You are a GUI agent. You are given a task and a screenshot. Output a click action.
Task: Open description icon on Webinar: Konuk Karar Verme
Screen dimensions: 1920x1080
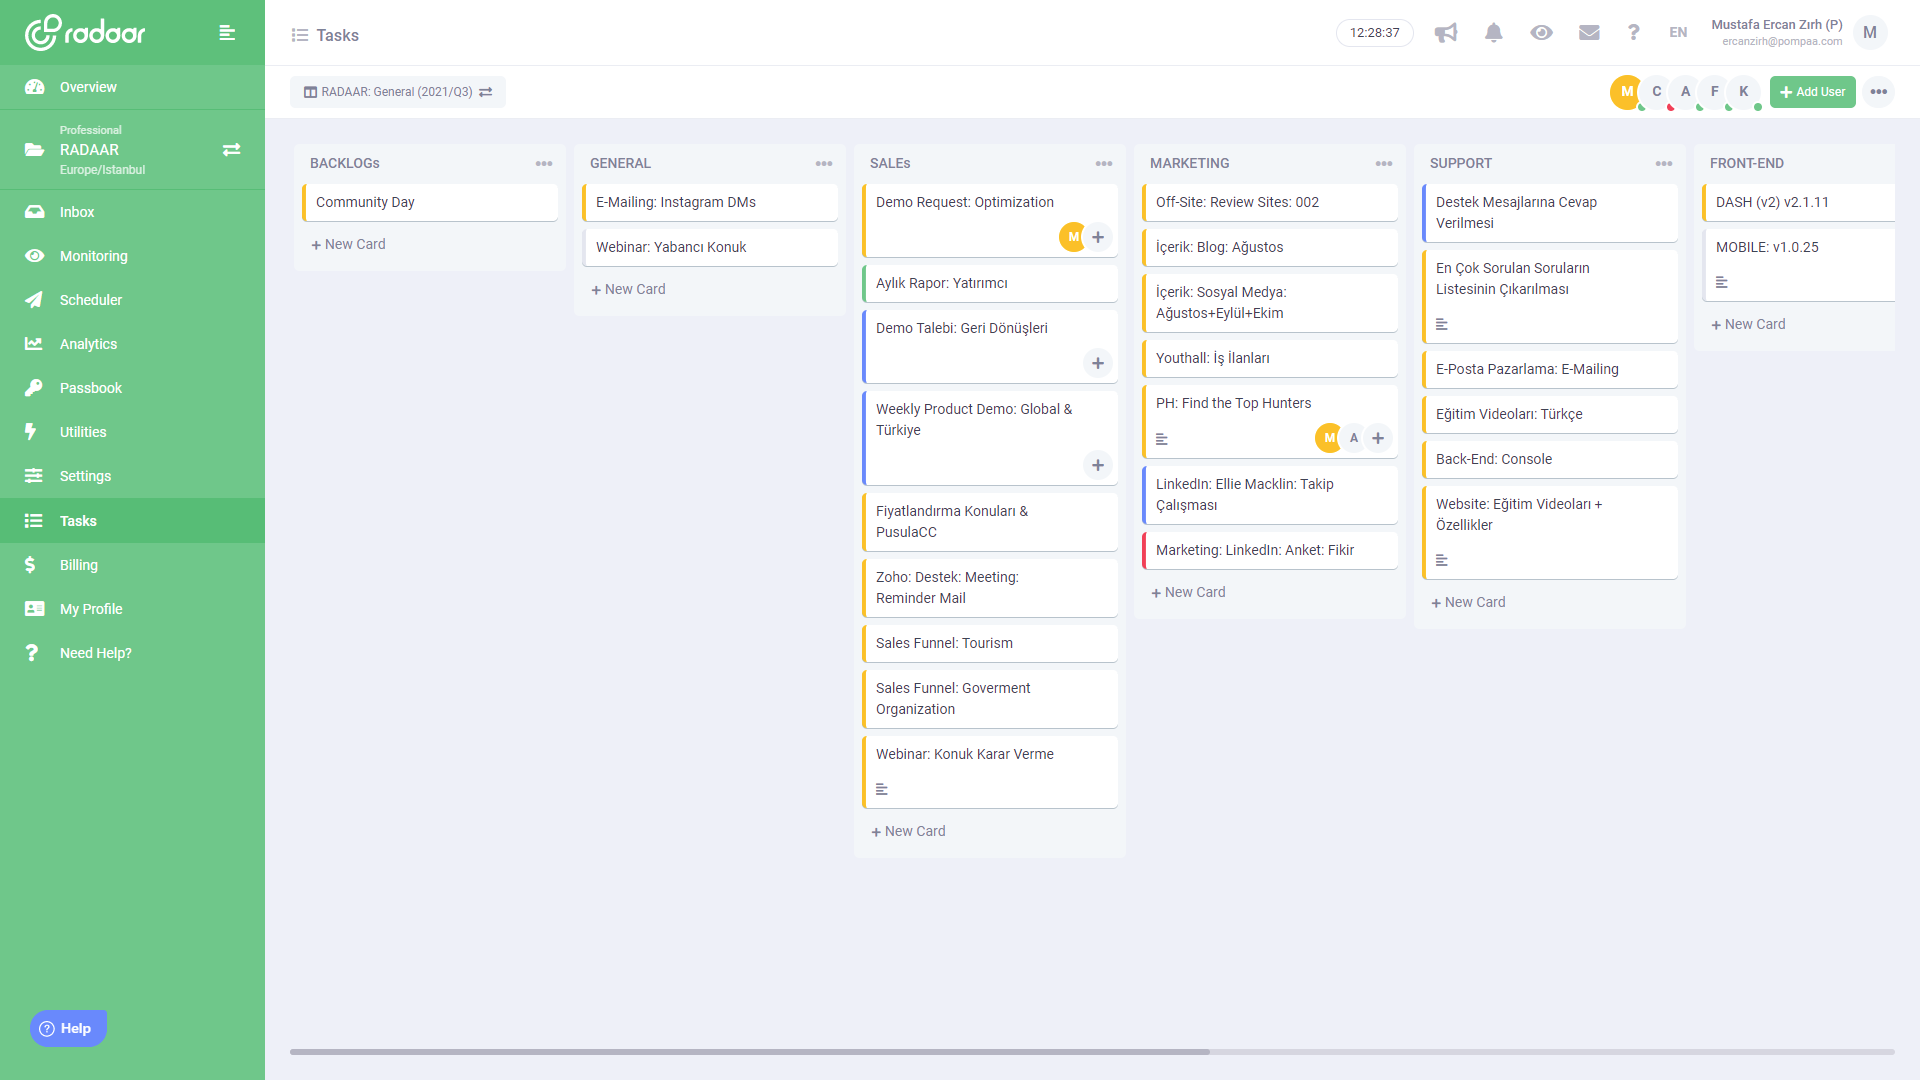(882, 789)
